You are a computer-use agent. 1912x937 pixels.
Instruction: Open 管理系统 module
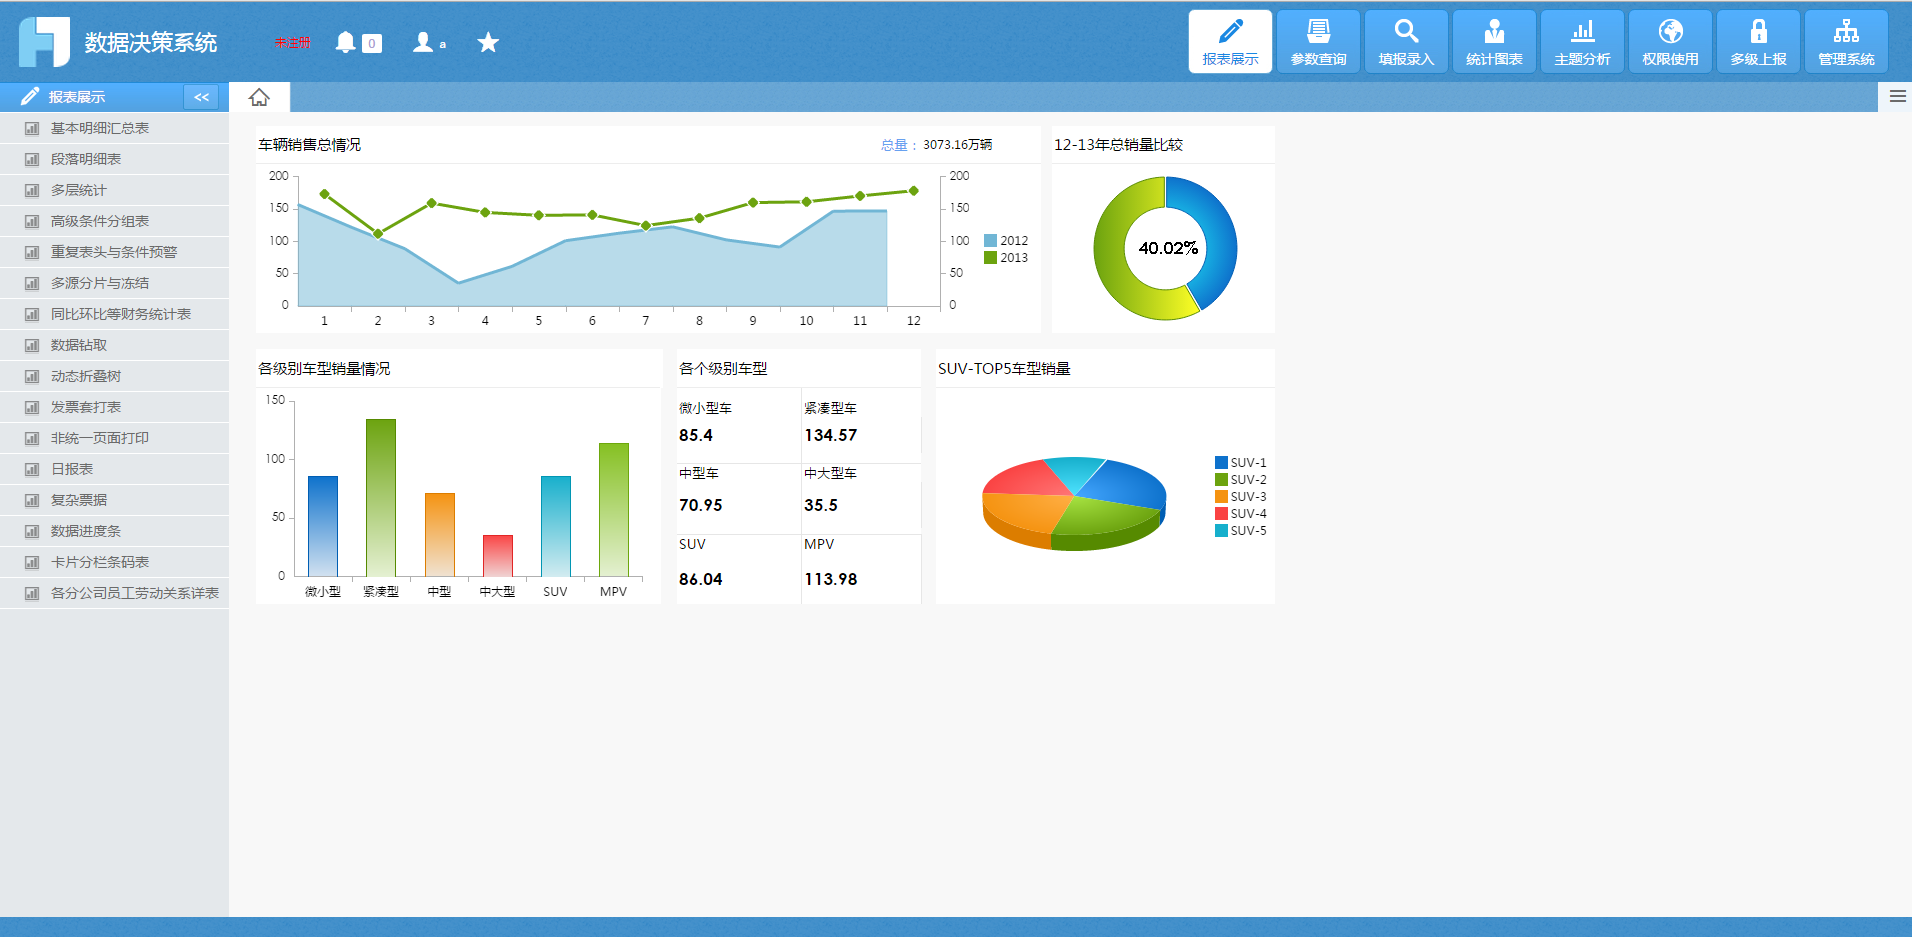point(1846,42)
